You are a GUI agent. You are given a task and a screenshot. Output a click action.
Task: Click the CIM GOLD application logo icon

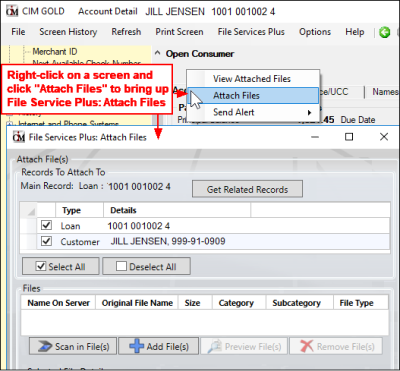pyautogui.click(x=12, y=12)
